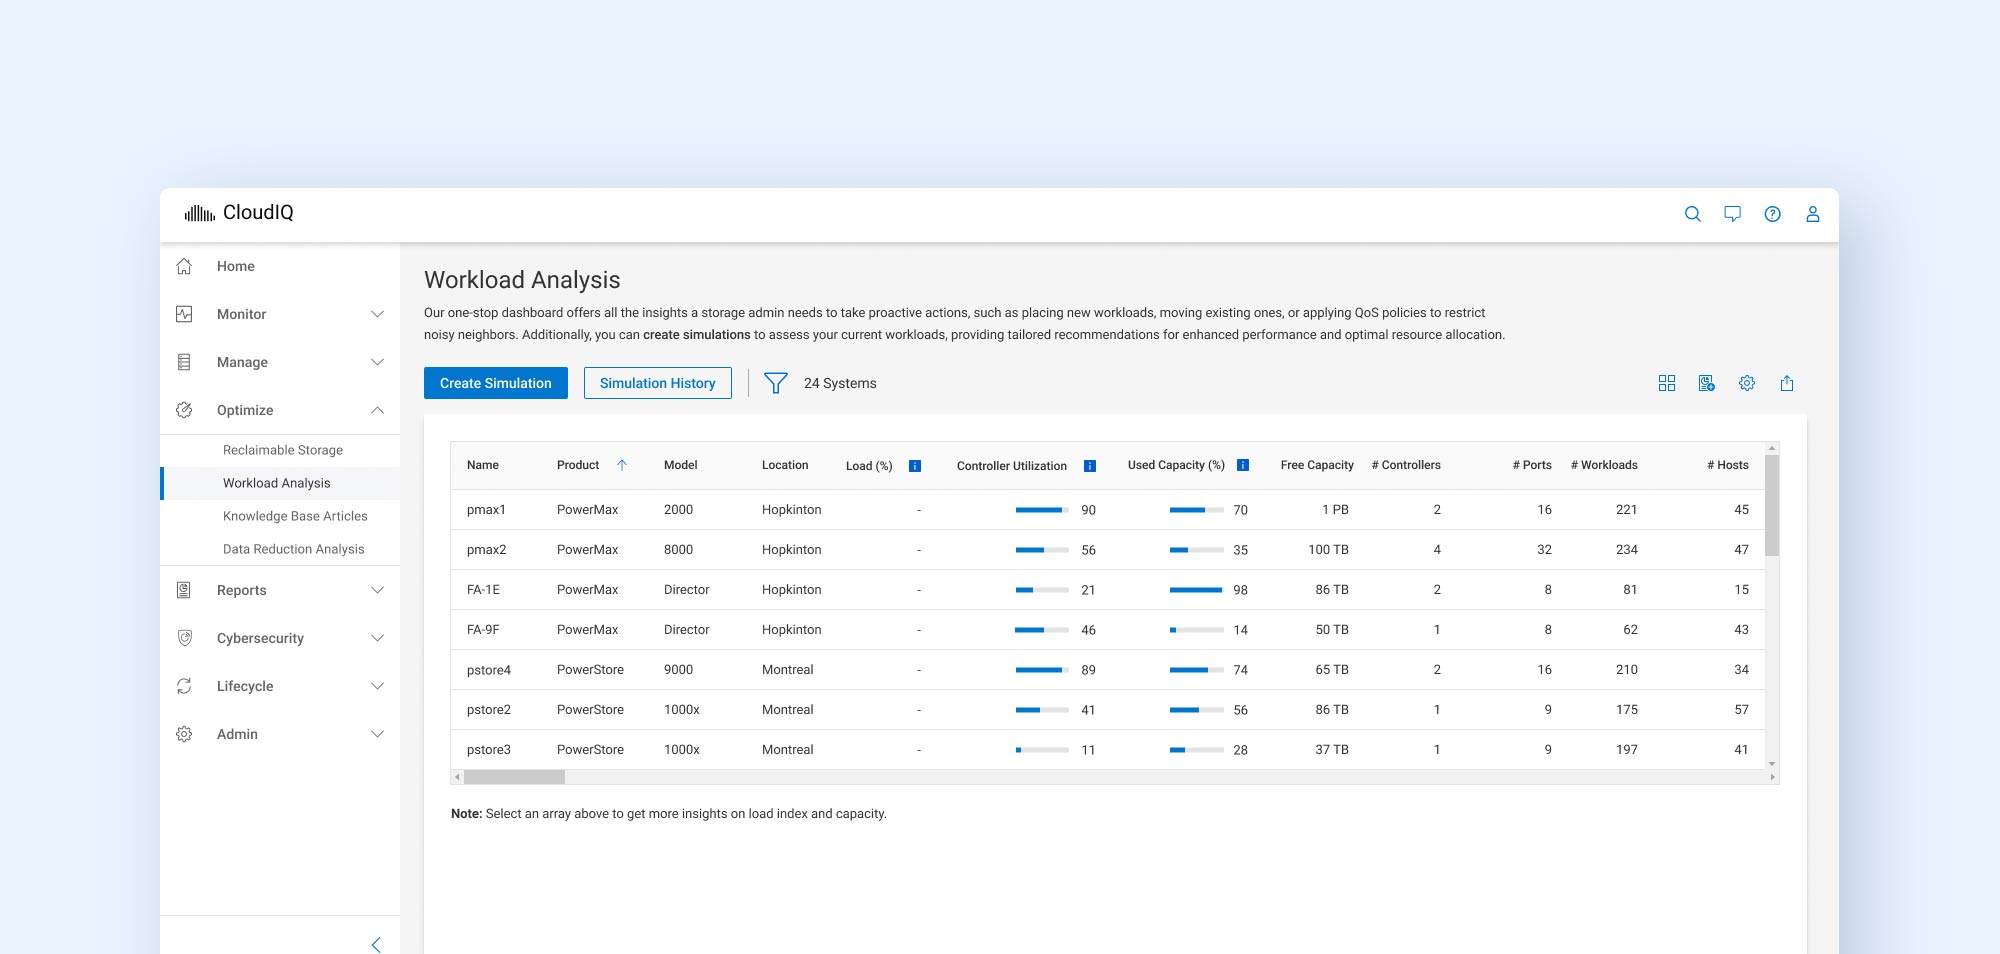Image resolution: width=2000 pixels, height=954 pixels.
Task: Open the help question mark icon
Action: coord(1772,214)
